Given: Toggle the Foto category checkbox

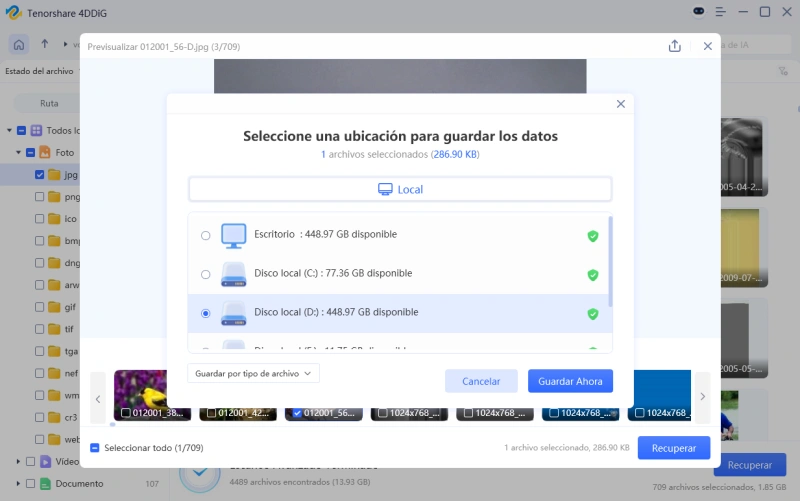Looking at the screenshot, I should point(31,152).
